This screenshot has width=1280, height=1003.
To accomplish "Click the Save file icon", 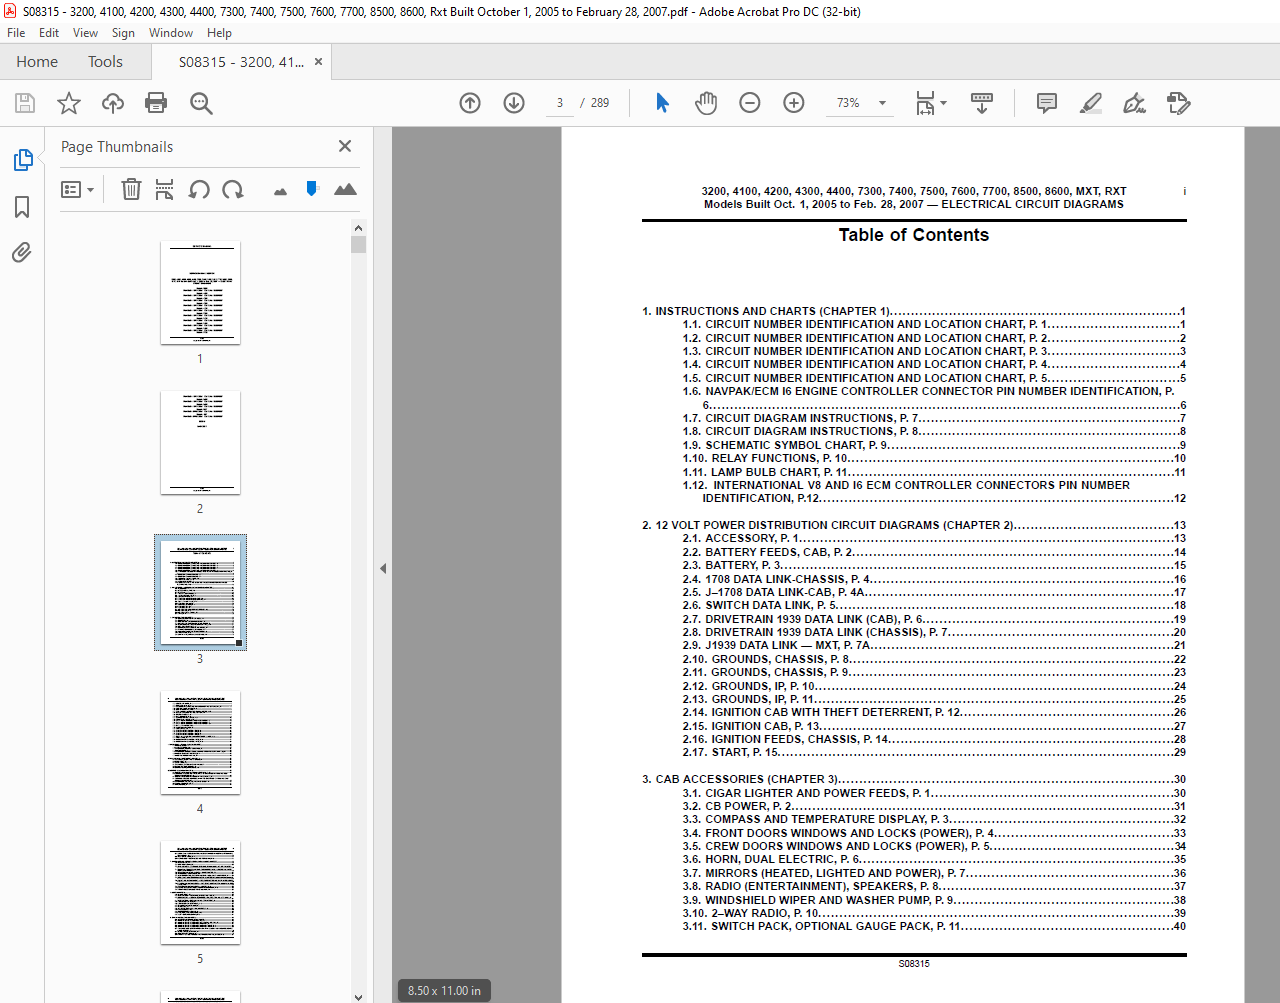I will click(25, 103).
